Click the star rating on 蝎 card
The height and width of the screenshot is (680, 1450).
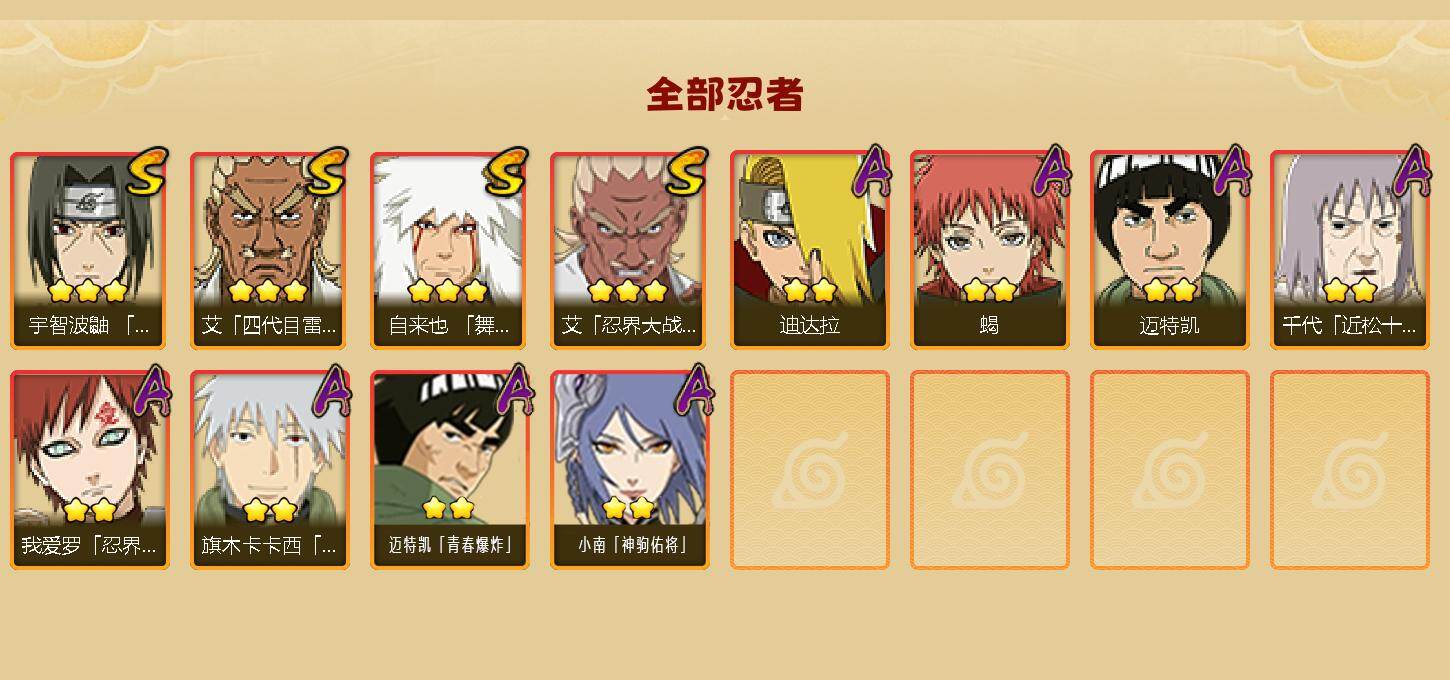(x=989, y=290)
